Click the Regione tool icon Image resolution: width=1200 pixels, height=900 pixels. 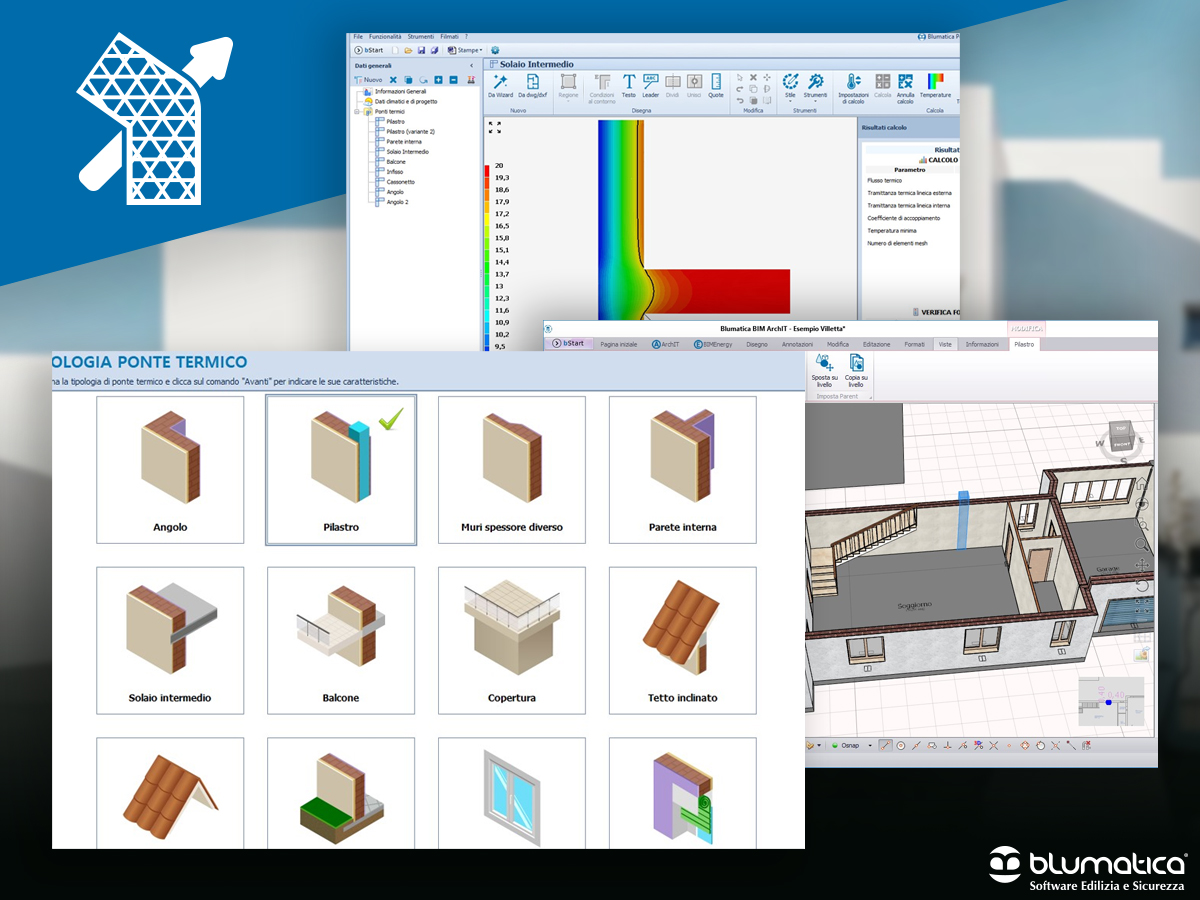pos(568,82)
